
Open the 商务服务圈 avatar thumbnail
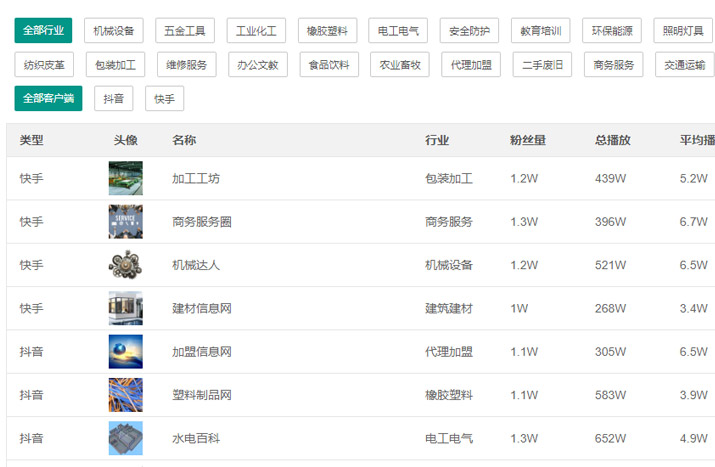tap(125, 222)
